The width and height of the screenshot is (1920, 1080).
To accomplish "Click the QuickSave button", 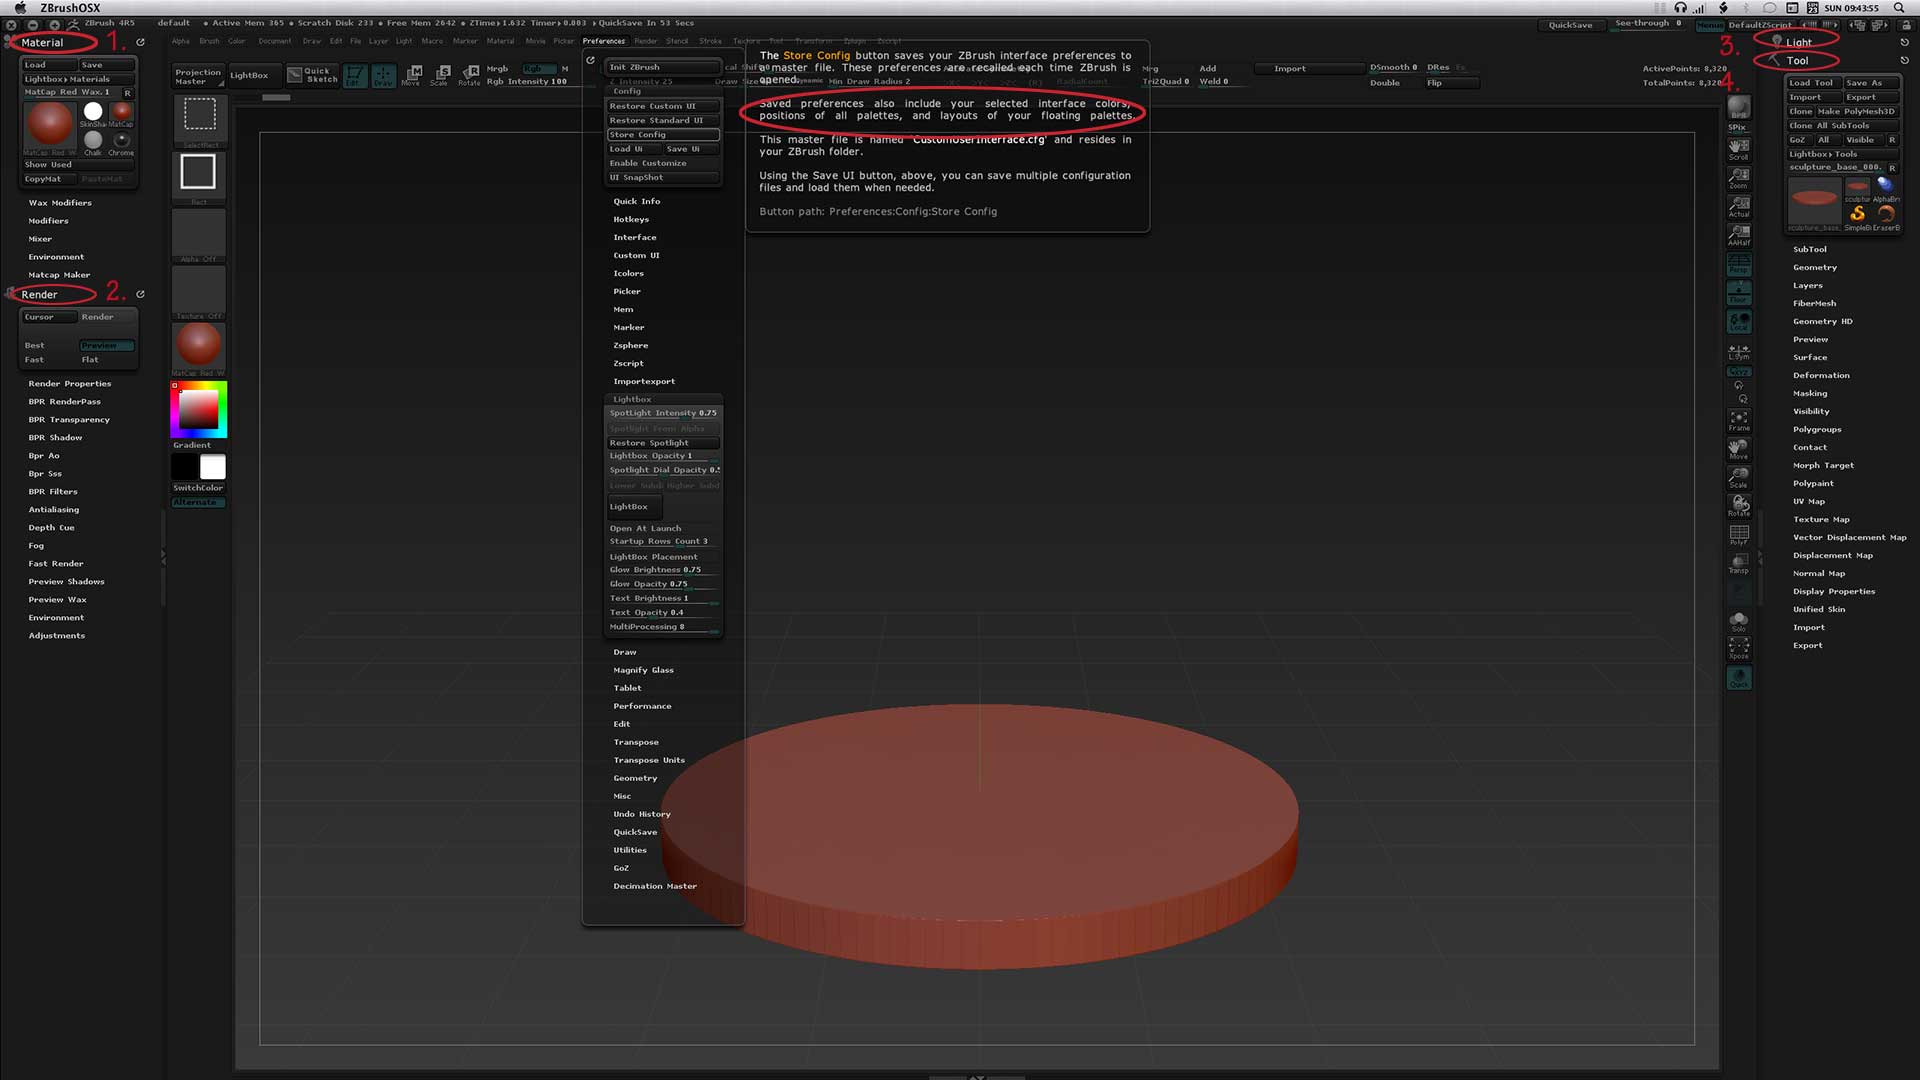I will tap(1570, 25).
